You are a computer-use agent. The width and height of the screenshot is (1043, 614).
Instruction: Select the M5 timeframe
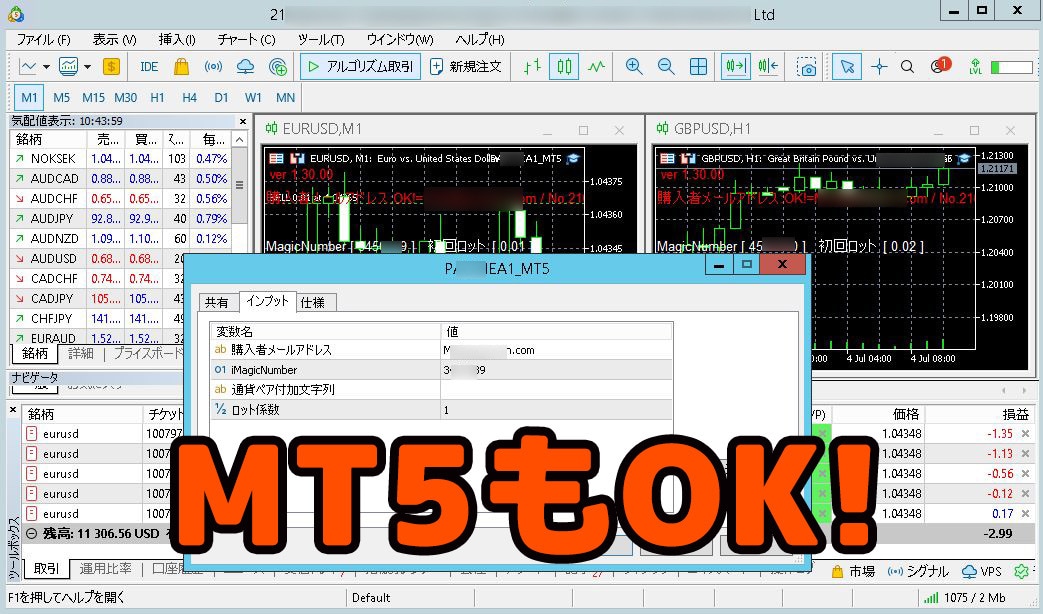[61, 98]
